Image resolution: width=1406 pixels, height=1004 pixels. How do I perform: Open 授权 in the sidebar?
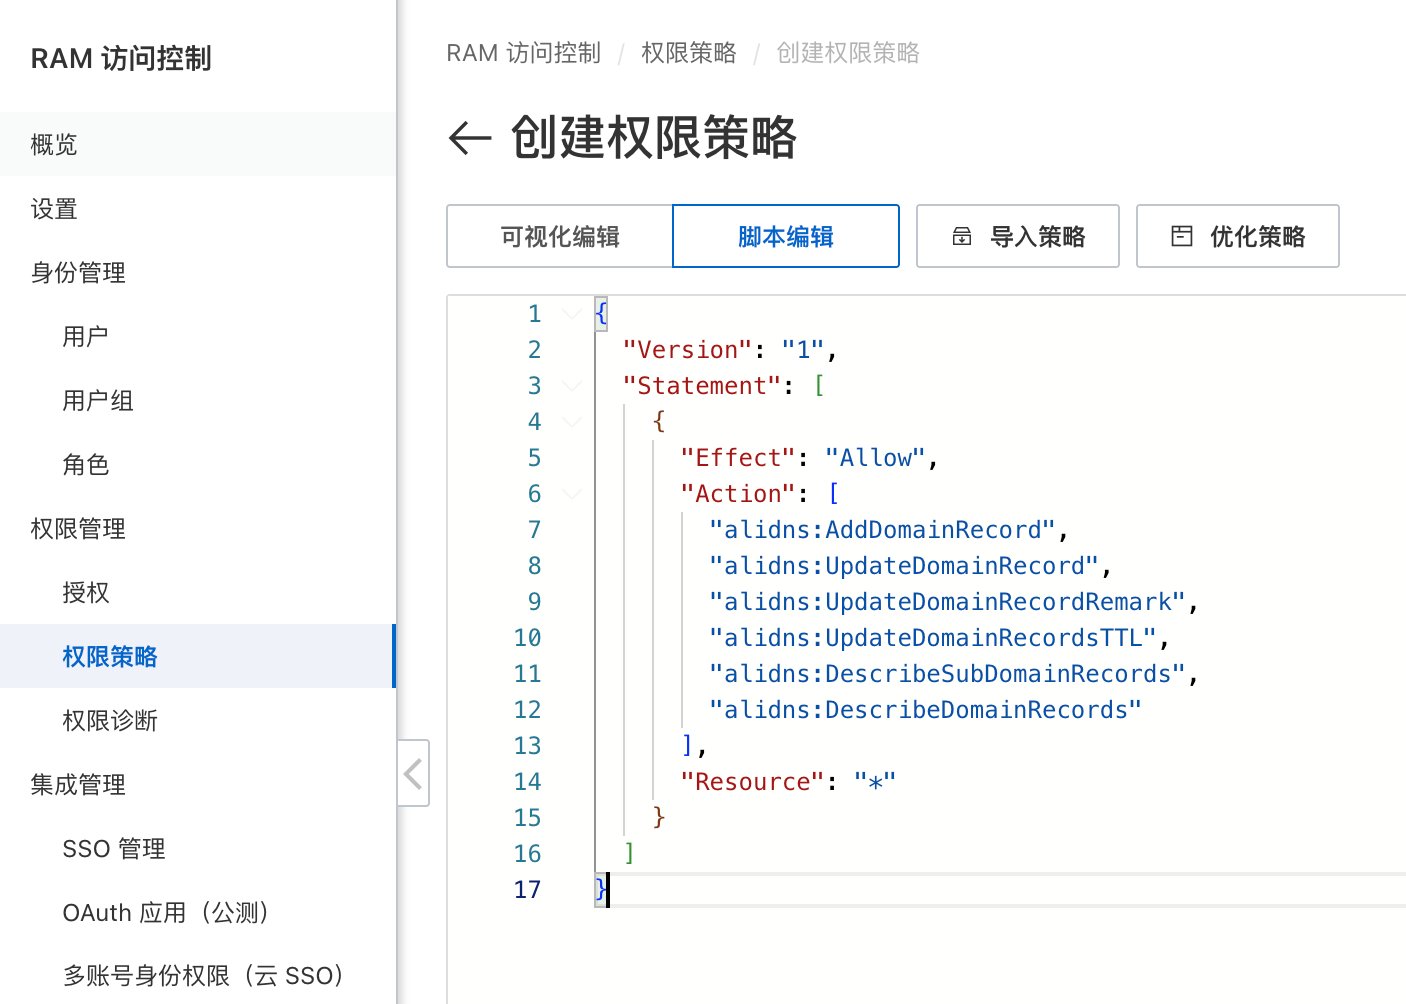click(198, 592)
